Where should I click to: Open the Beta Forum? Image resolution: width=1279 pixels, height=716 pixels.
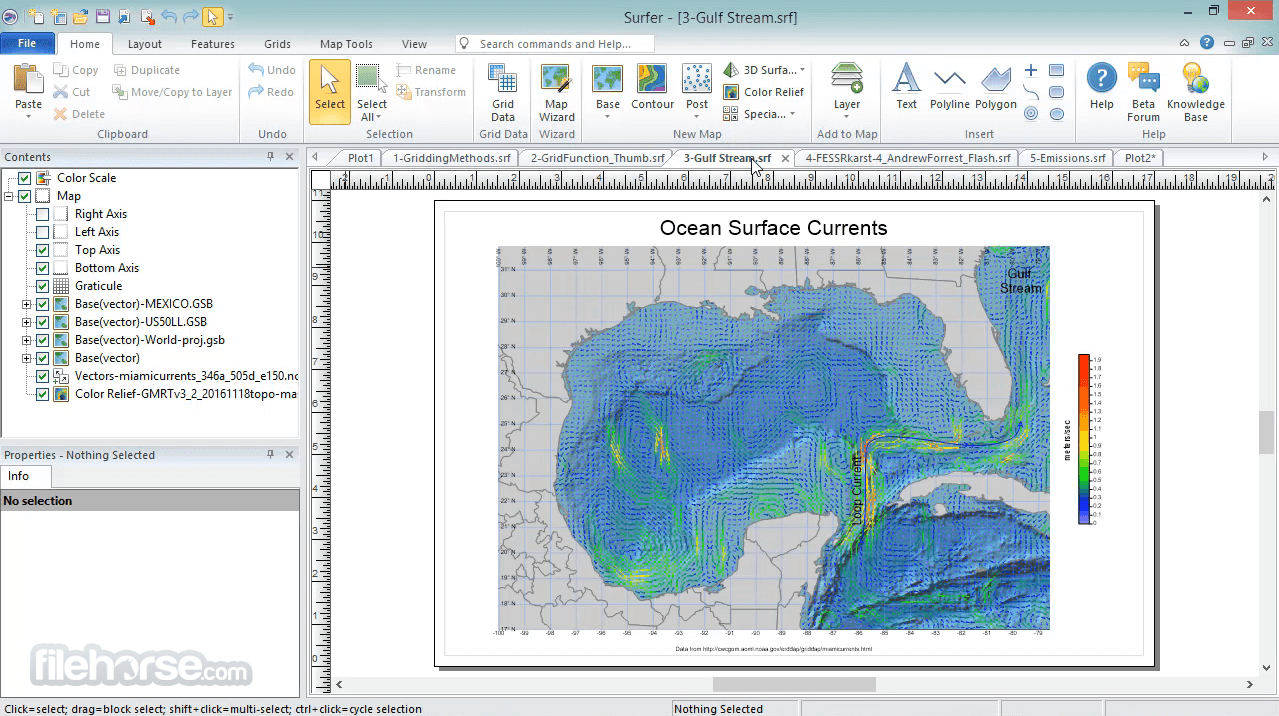tap(1144, 92)
